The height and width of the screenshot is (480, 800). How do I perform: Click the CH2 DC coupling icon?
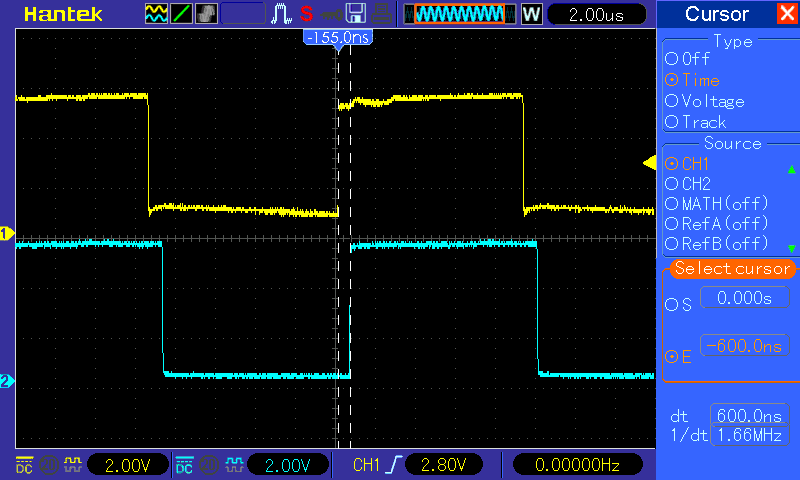click(183, 465)
